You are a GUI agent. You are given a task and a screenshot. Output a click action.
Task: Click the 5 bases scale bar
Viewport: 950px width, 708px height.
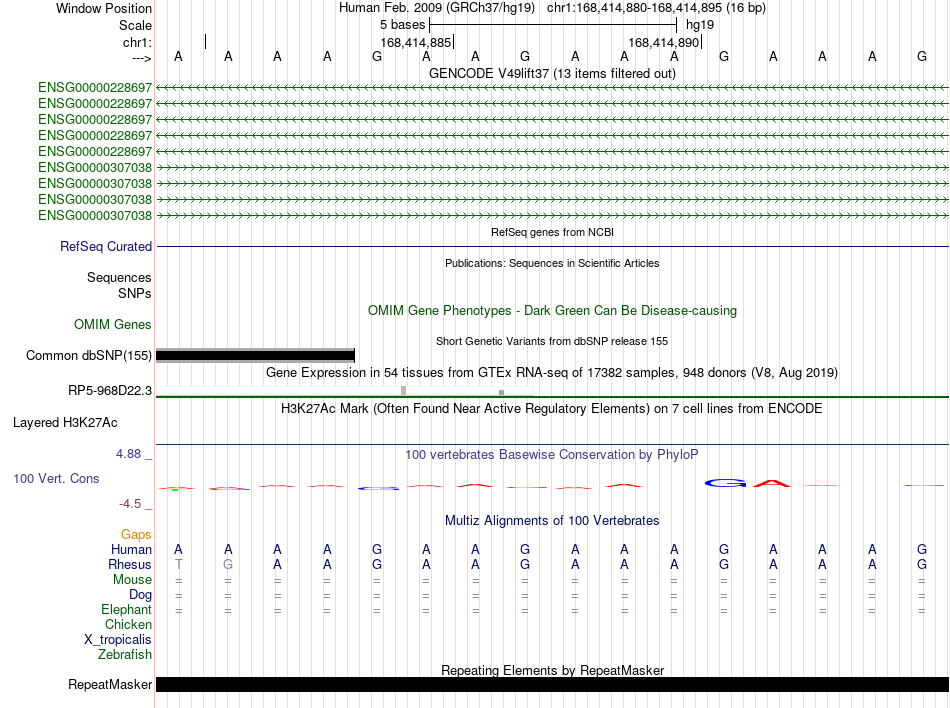pos(553,25)
